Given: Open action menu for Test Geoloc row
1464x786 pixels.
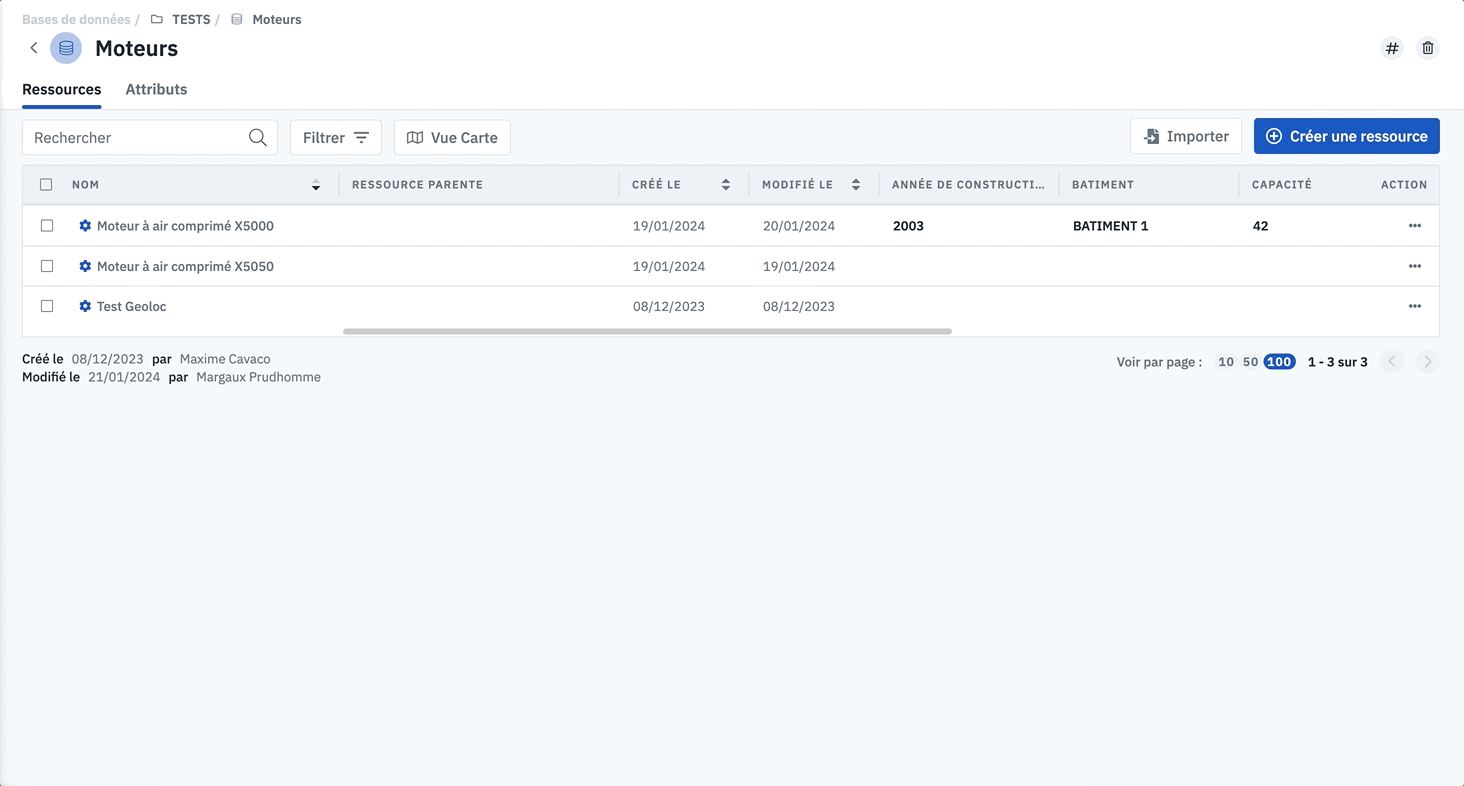Looking at the screenshot, I should (x=1415, y=306).
